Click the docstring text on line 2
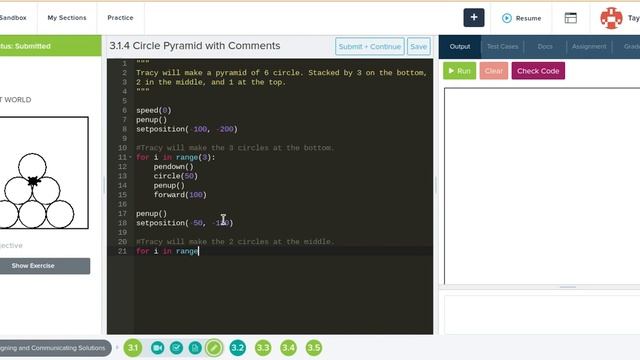The height and width of the screenshot is (360, 640). [x=281, y=73]
